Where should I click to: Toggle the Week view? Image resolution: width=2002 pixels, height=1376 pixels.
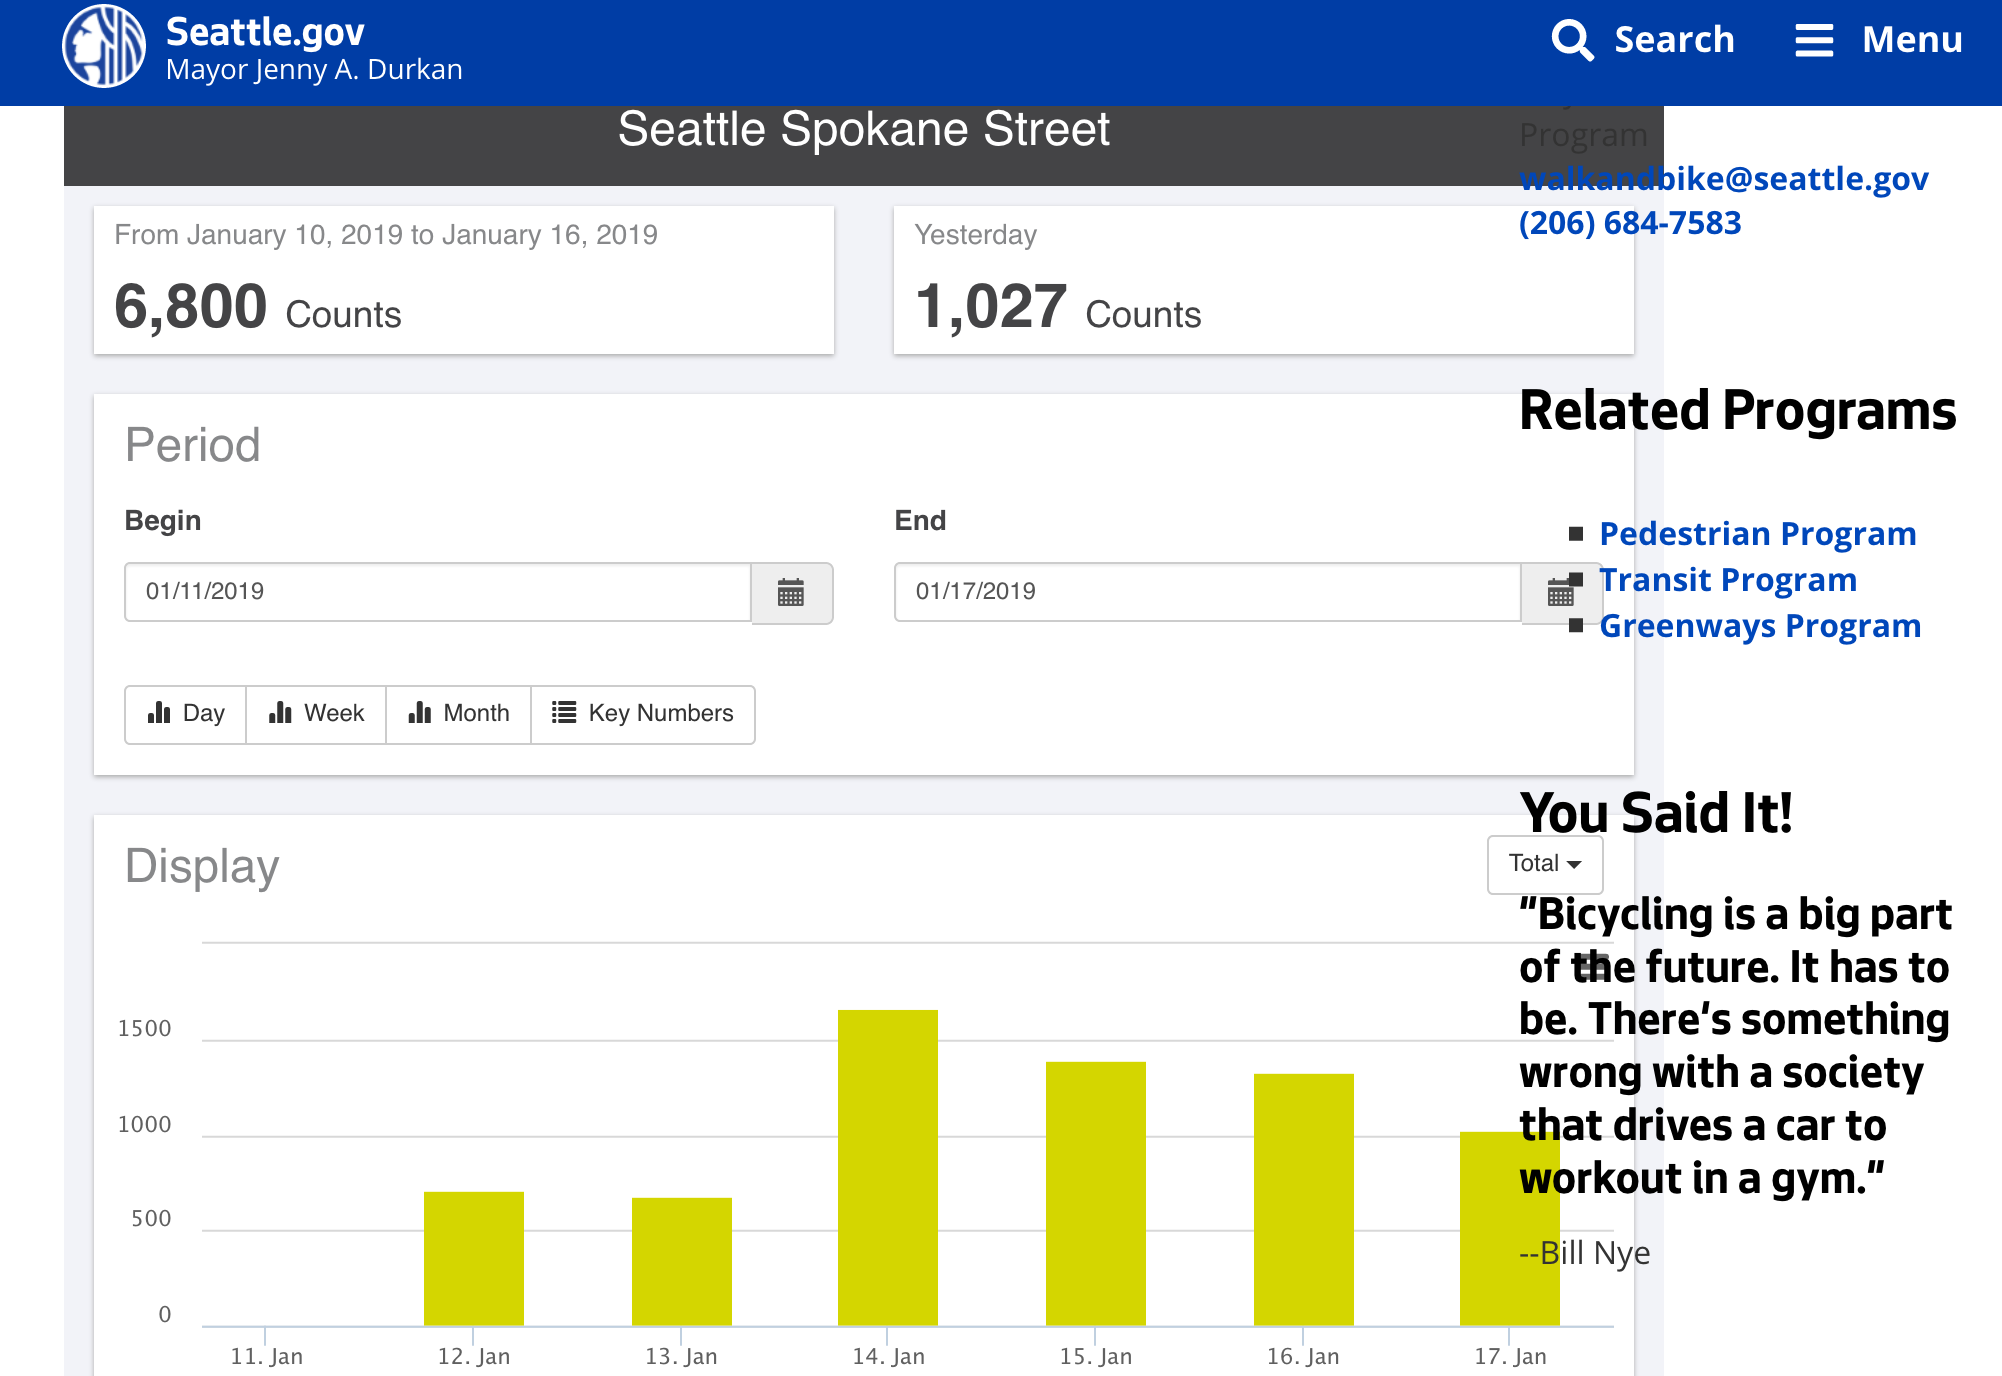[315, 713]
